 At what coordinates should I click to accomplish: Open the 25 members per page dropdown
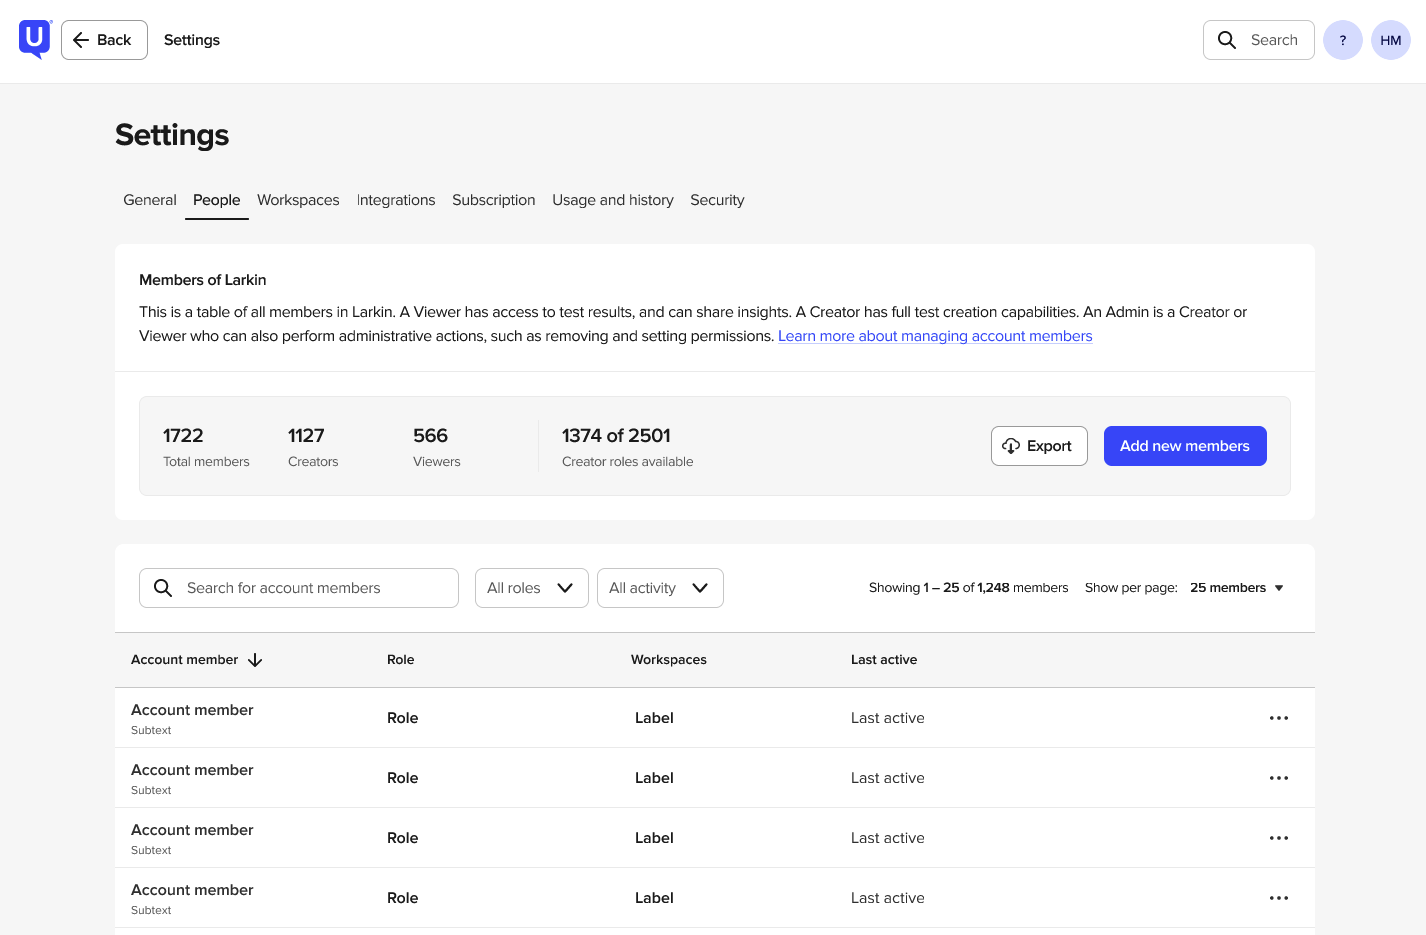click(x=1236, y=588)
